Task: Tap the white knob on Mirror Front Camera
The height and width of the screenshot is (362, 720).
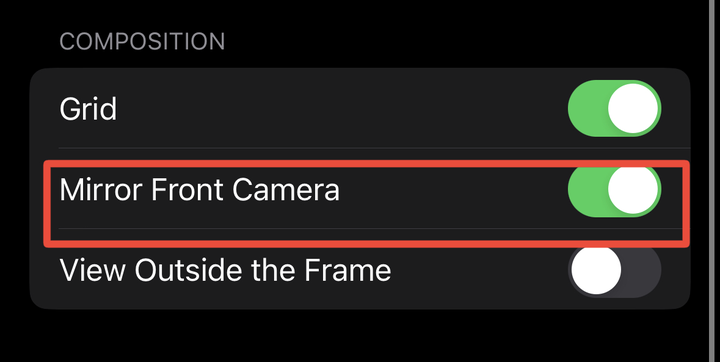Action: [633, 190]
